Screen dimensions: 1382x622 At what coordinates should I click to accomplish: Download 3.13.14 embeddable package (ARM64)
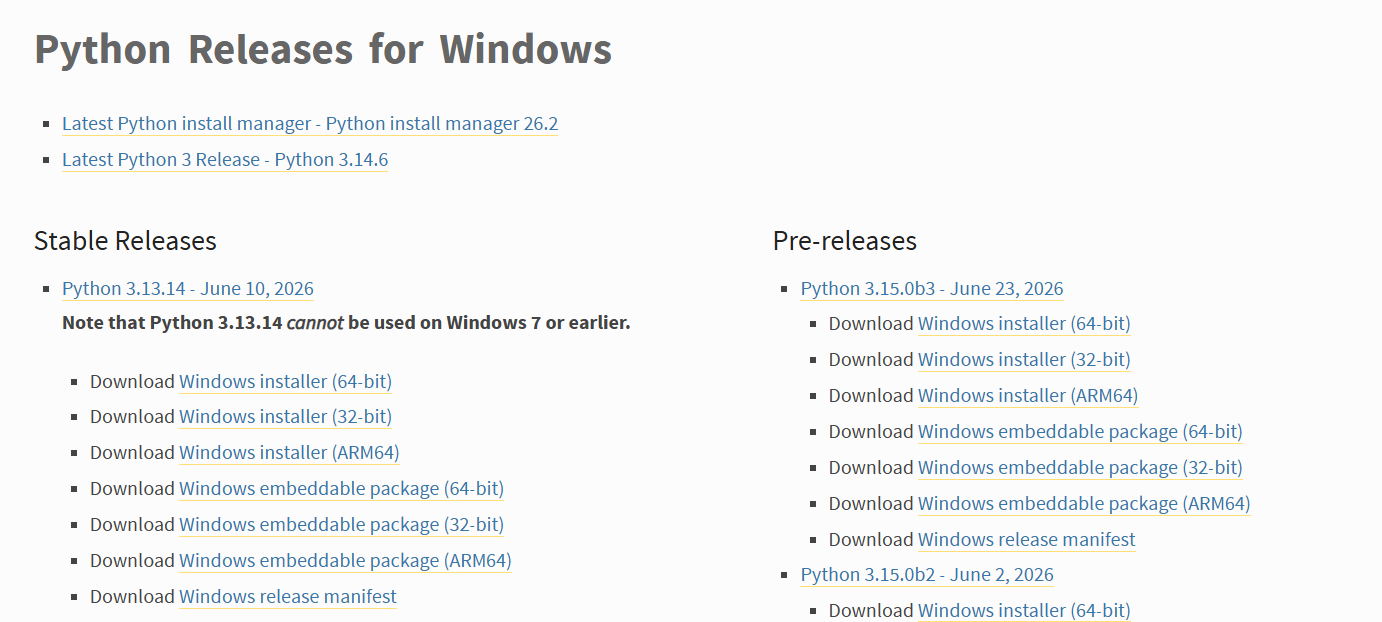point(345,561)
